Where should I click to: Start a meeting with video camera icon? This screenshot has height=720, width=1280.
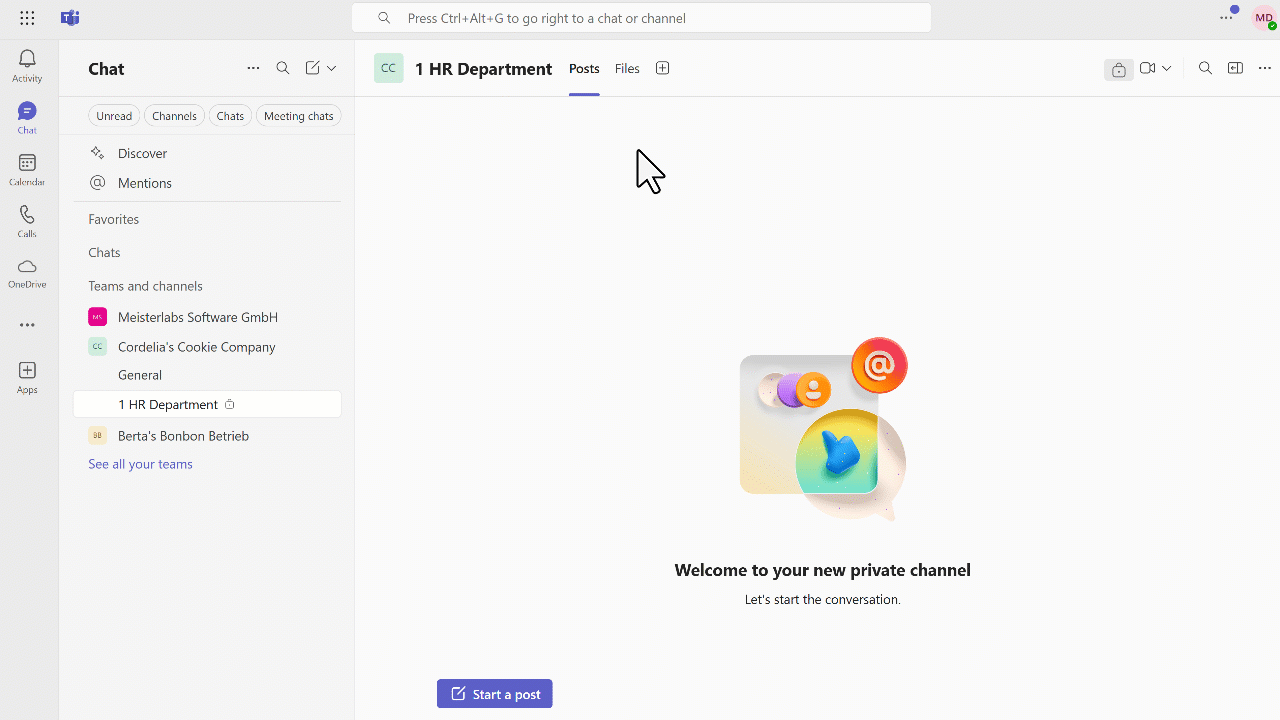coord(1148,68)
